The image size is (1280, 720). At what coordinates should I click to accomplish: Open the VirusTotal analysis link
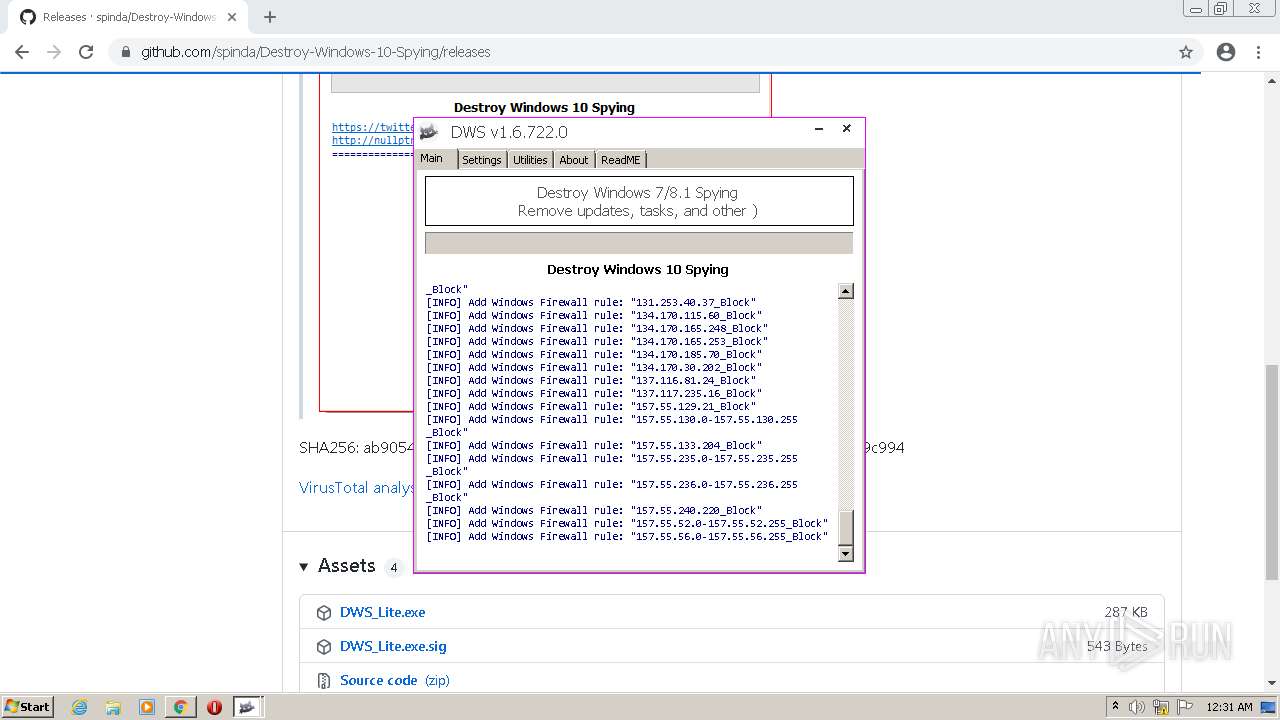tap(356, 488)
